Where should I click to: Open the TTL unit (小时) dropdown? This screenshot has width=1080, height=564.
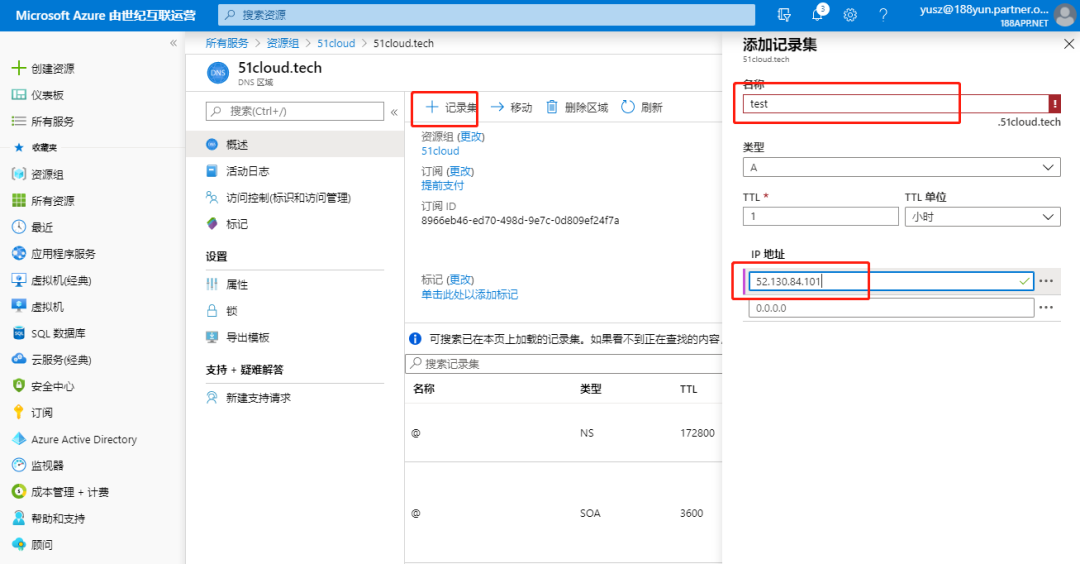click(982, 217)
